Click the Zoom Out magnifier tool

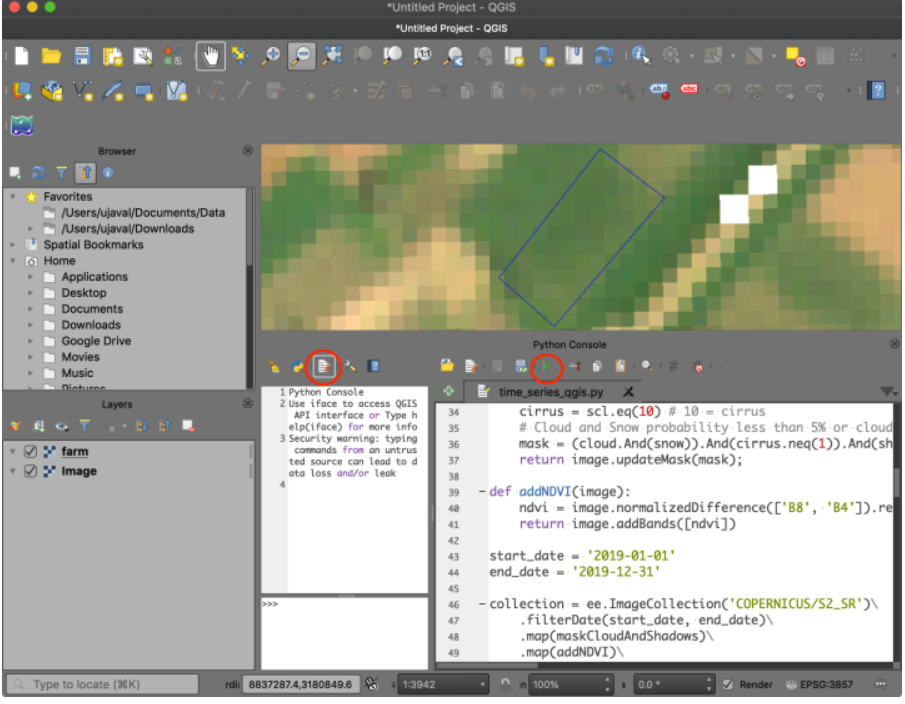(x=301, y=56)
